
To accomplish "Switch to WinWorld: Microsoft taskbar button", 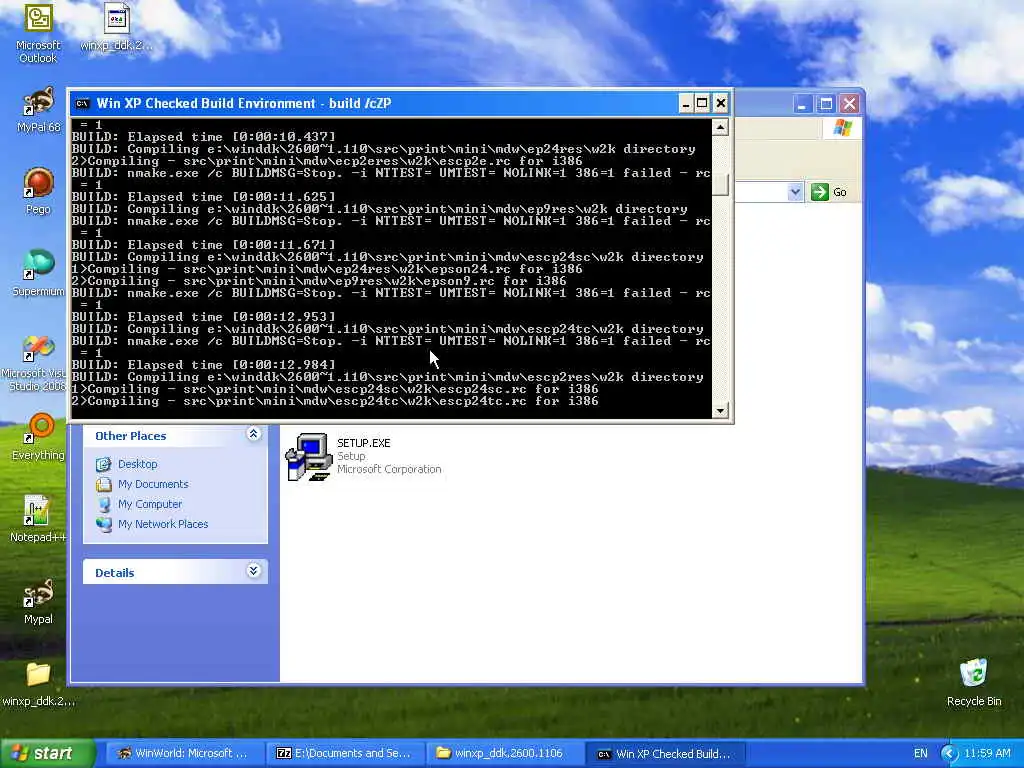I will [184, 753].
